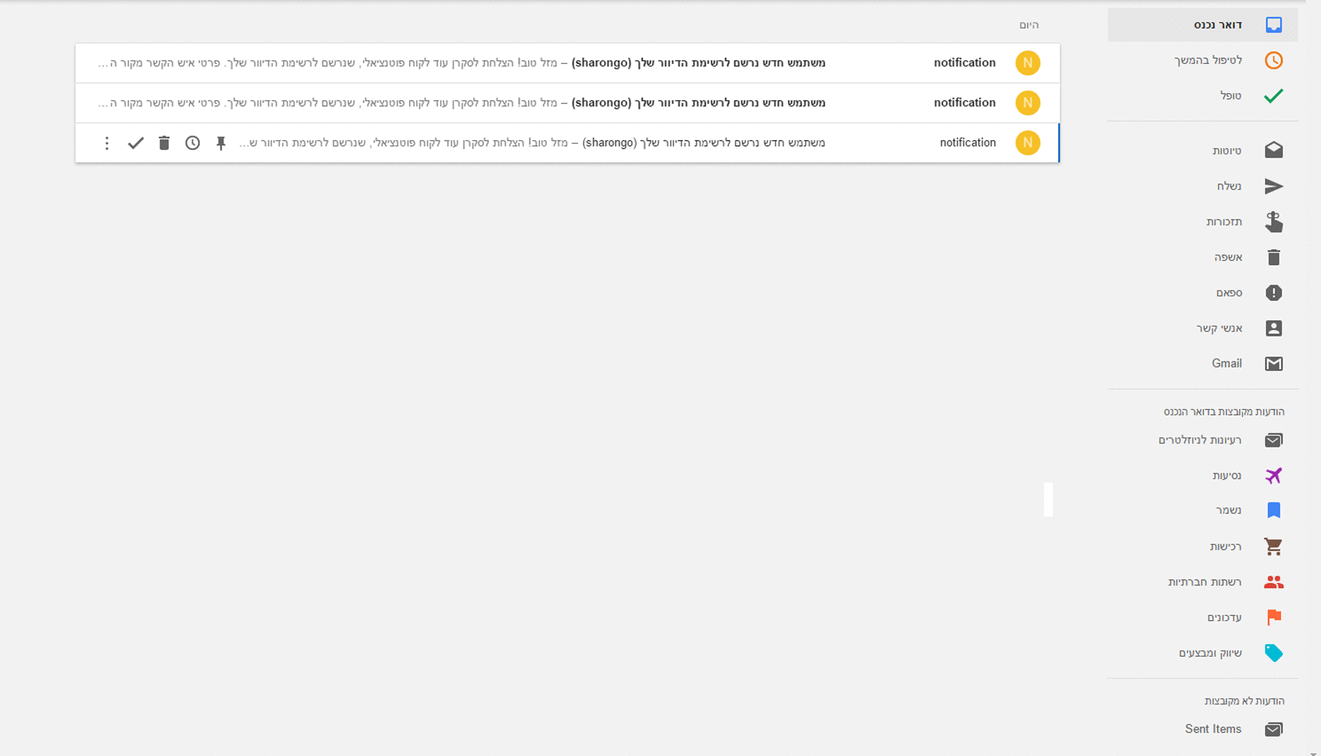Screen dimensions: 1321x756
Task: Open רכישות purchases cart icon
Action: point(1273,547)
